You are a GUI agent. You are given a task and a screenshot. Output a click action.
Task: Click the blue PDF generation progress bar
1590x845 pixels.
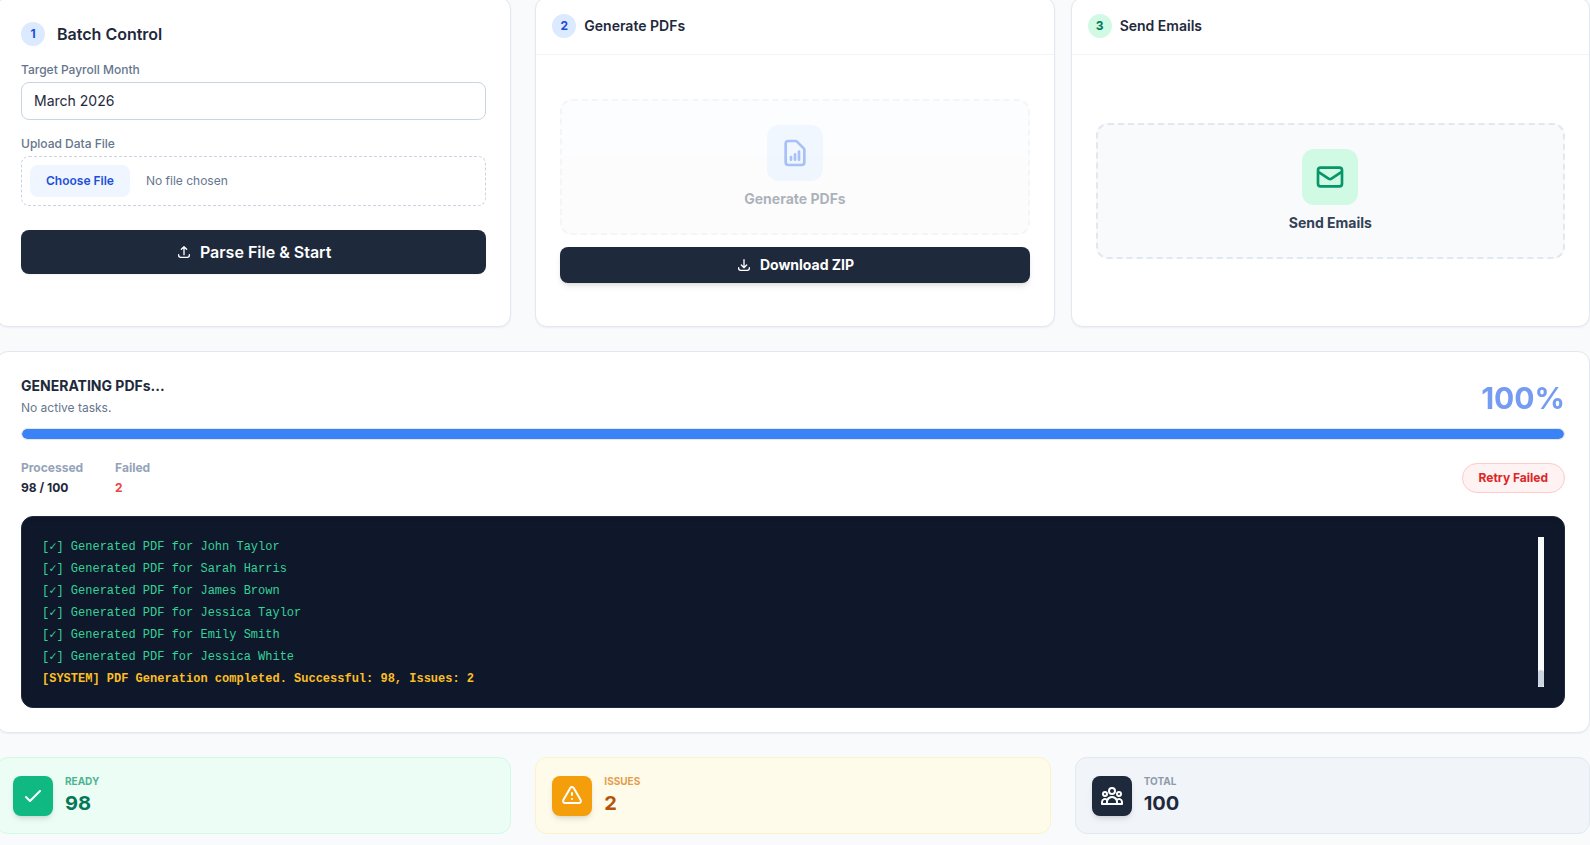(x=793, y=434)
